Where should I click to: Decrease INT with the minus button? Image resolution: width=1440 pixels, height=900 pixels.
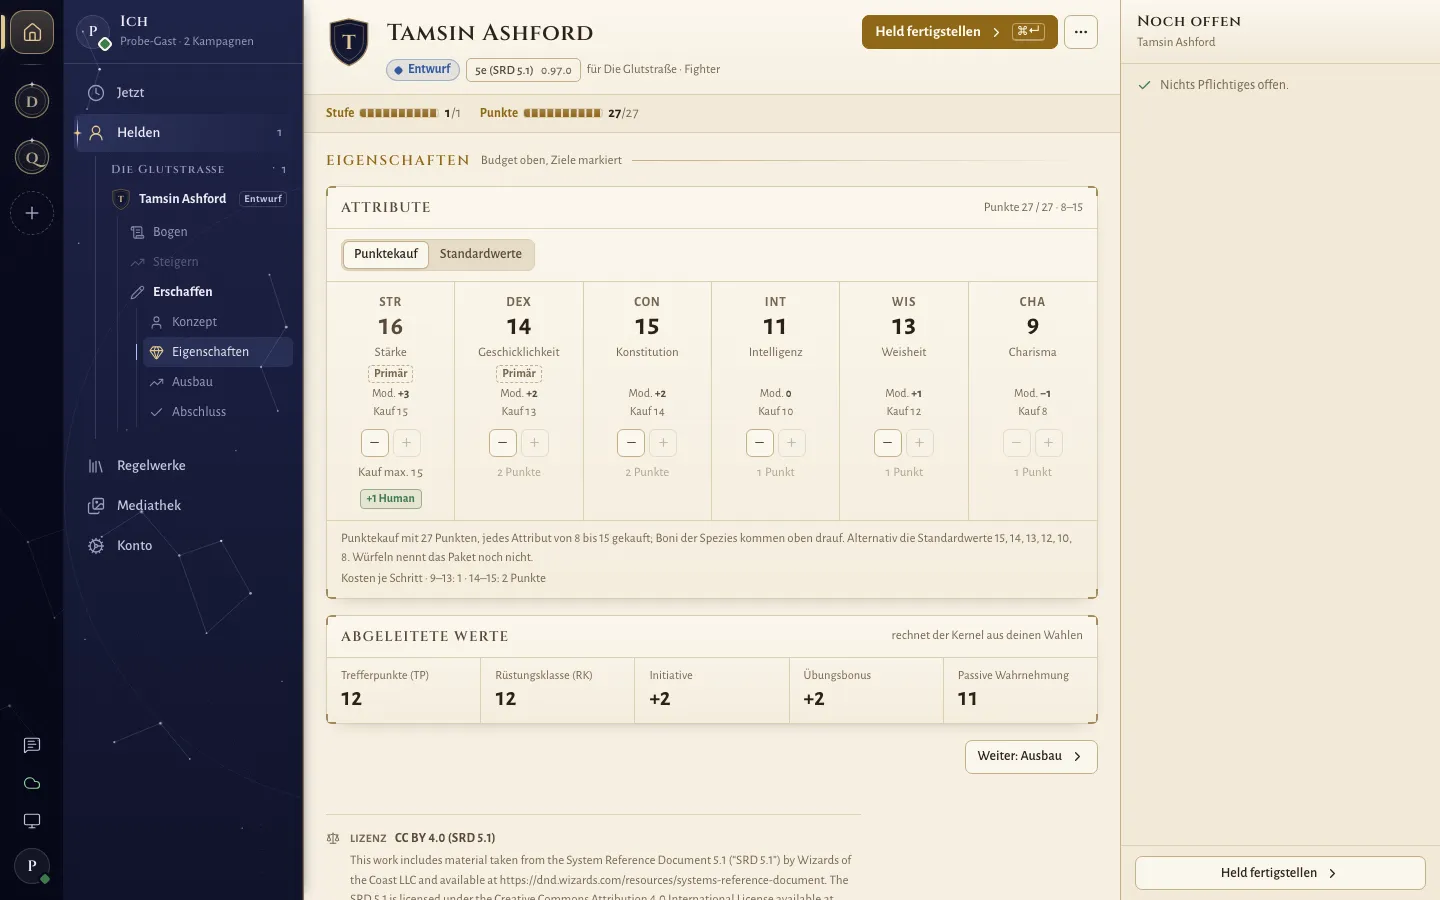(x=760, y=443)
